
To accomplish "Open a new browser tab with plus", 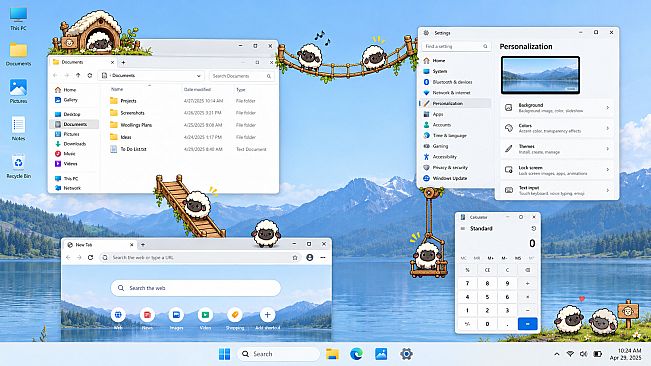I will pyautogui.click(x=143, y=245).
